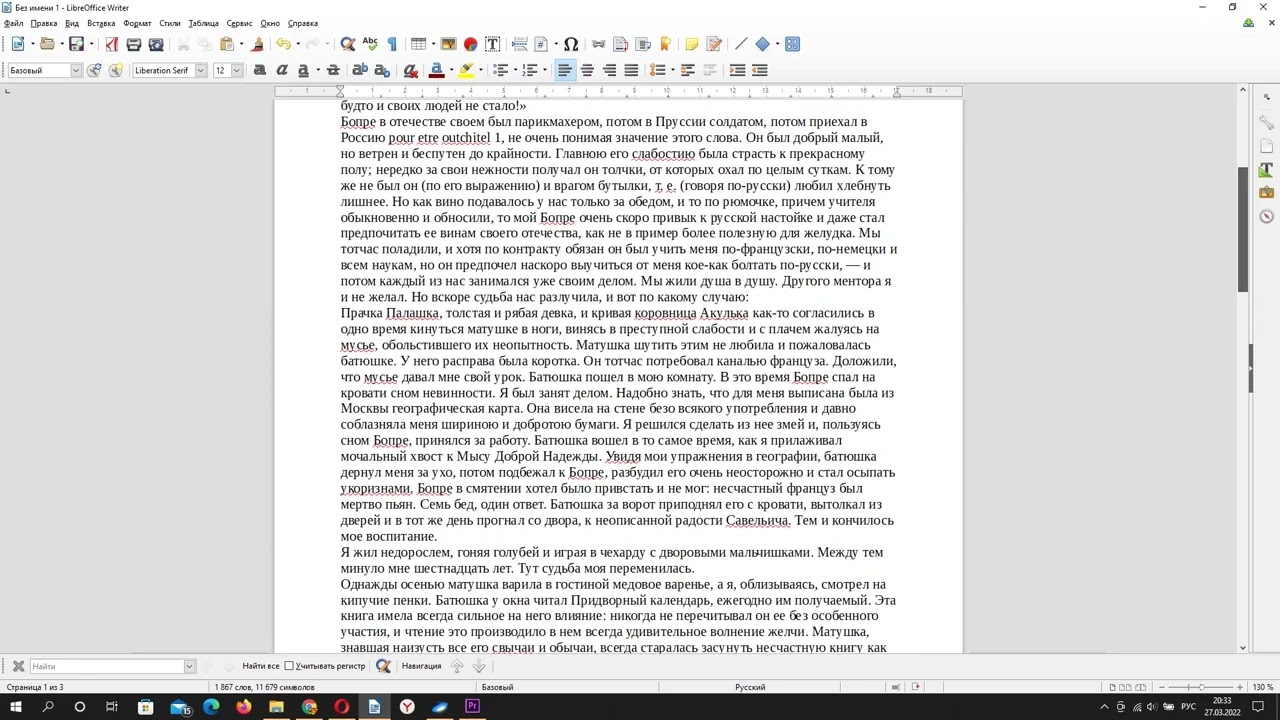Open Liberation Serif font name dropdown
The image size is (1280, 720).
(201, 70)
